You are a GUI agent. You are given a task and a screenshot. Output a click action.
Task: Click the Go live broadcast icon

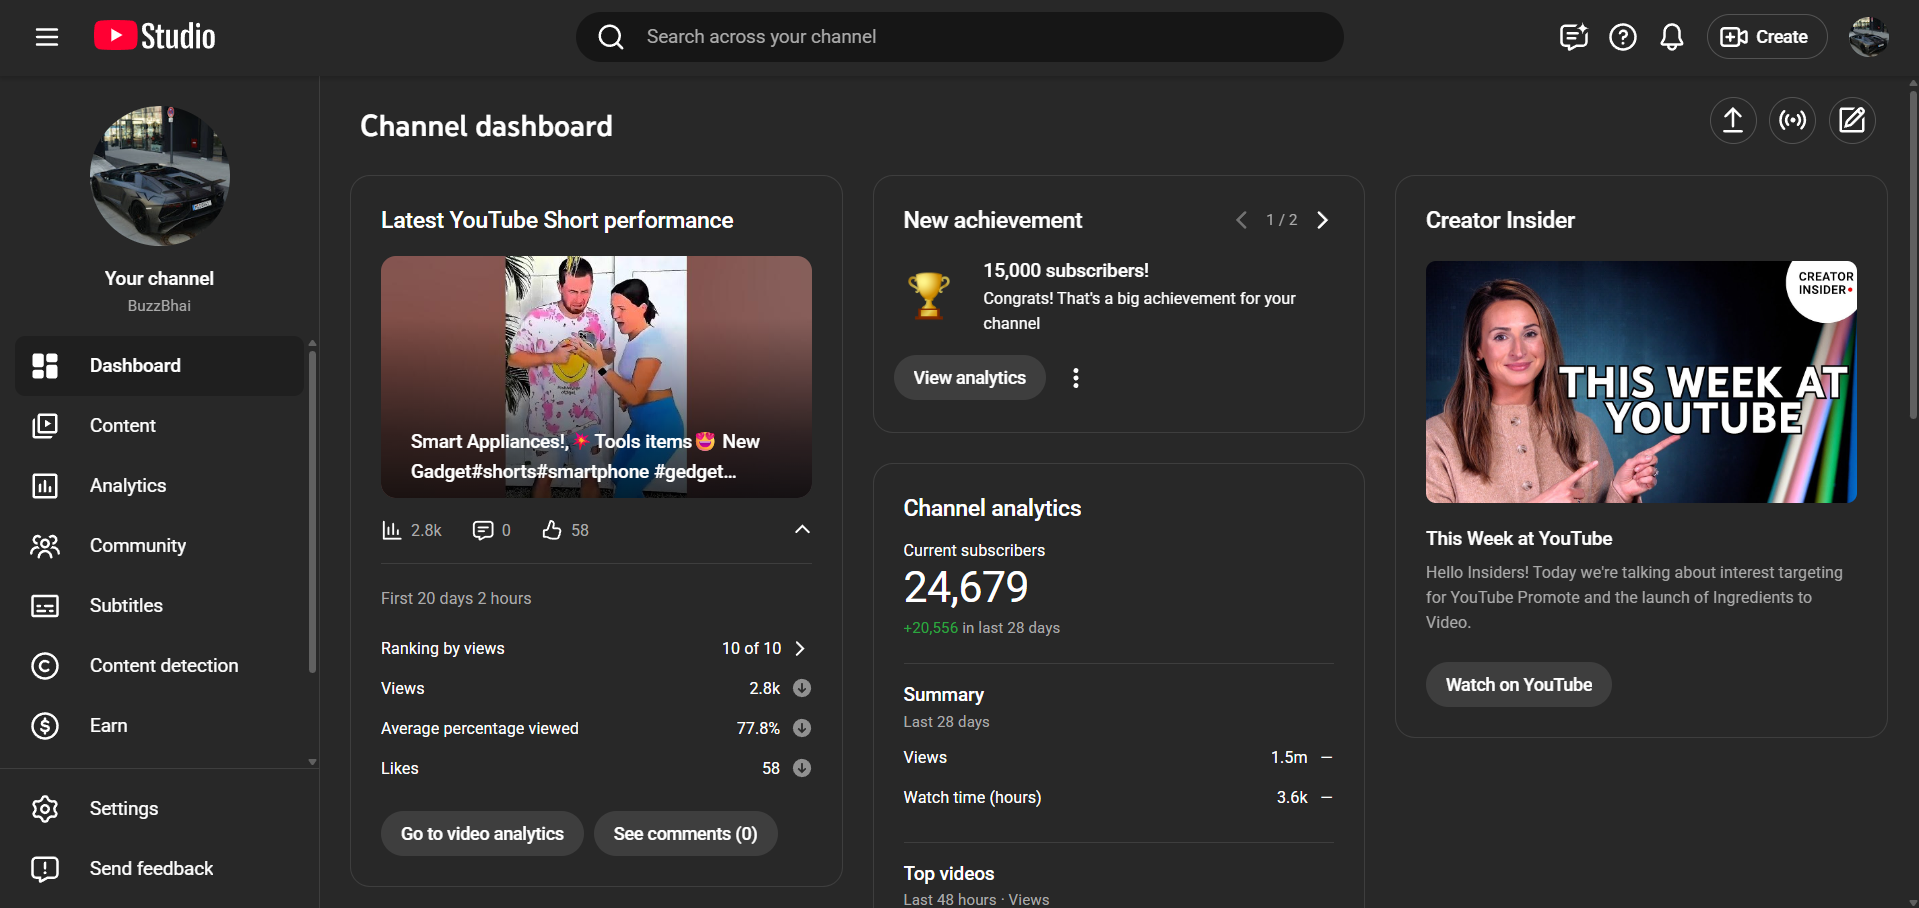[1792, 121]
